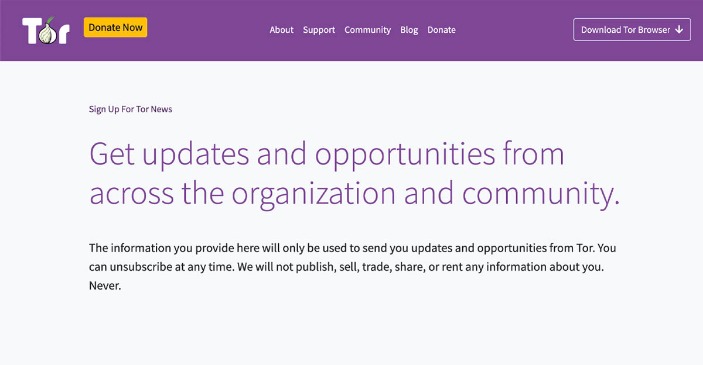Screen dimensions: 703x365
Task: Click the words 'Tor Browser' in the download button
Action: (x=647, y=30)
